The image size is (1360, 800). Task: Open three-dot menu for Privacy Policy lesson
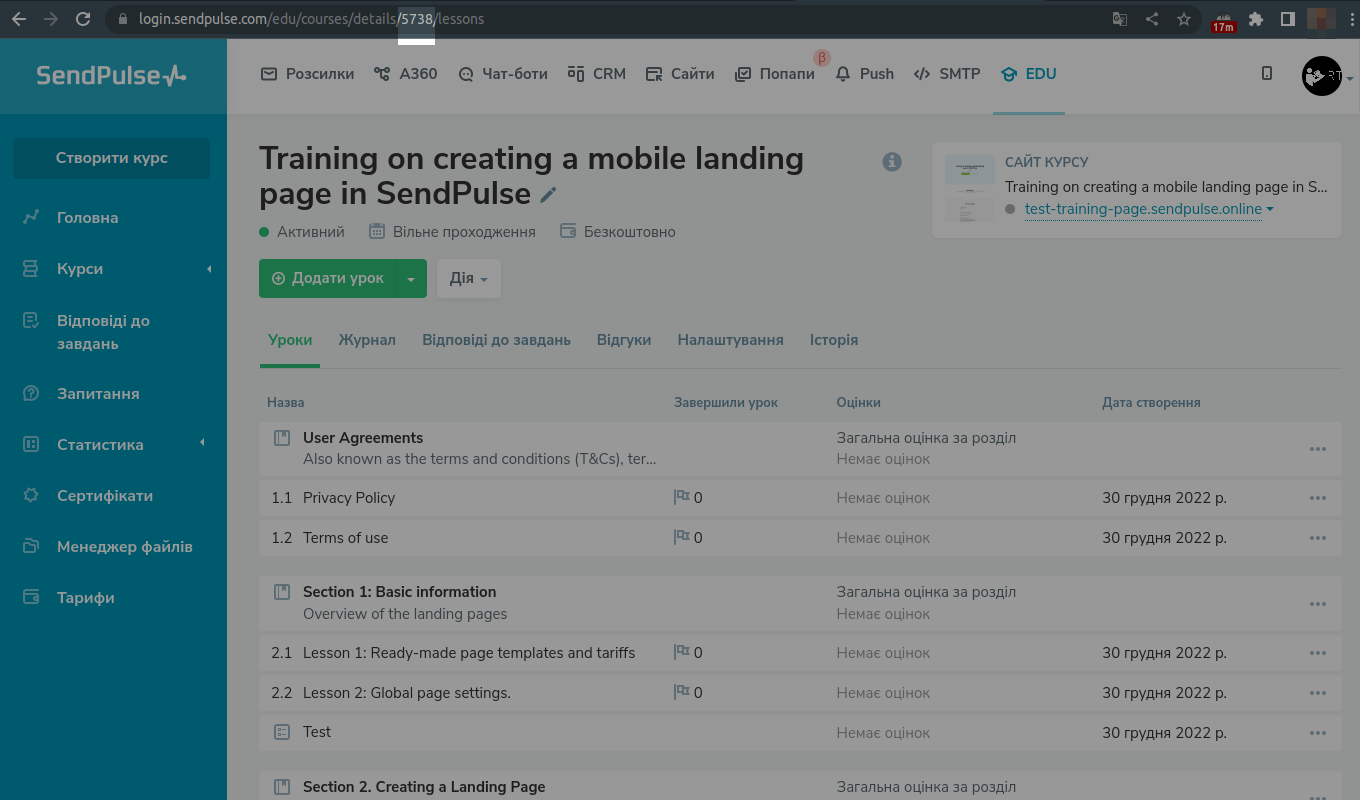click(1318, 498)
